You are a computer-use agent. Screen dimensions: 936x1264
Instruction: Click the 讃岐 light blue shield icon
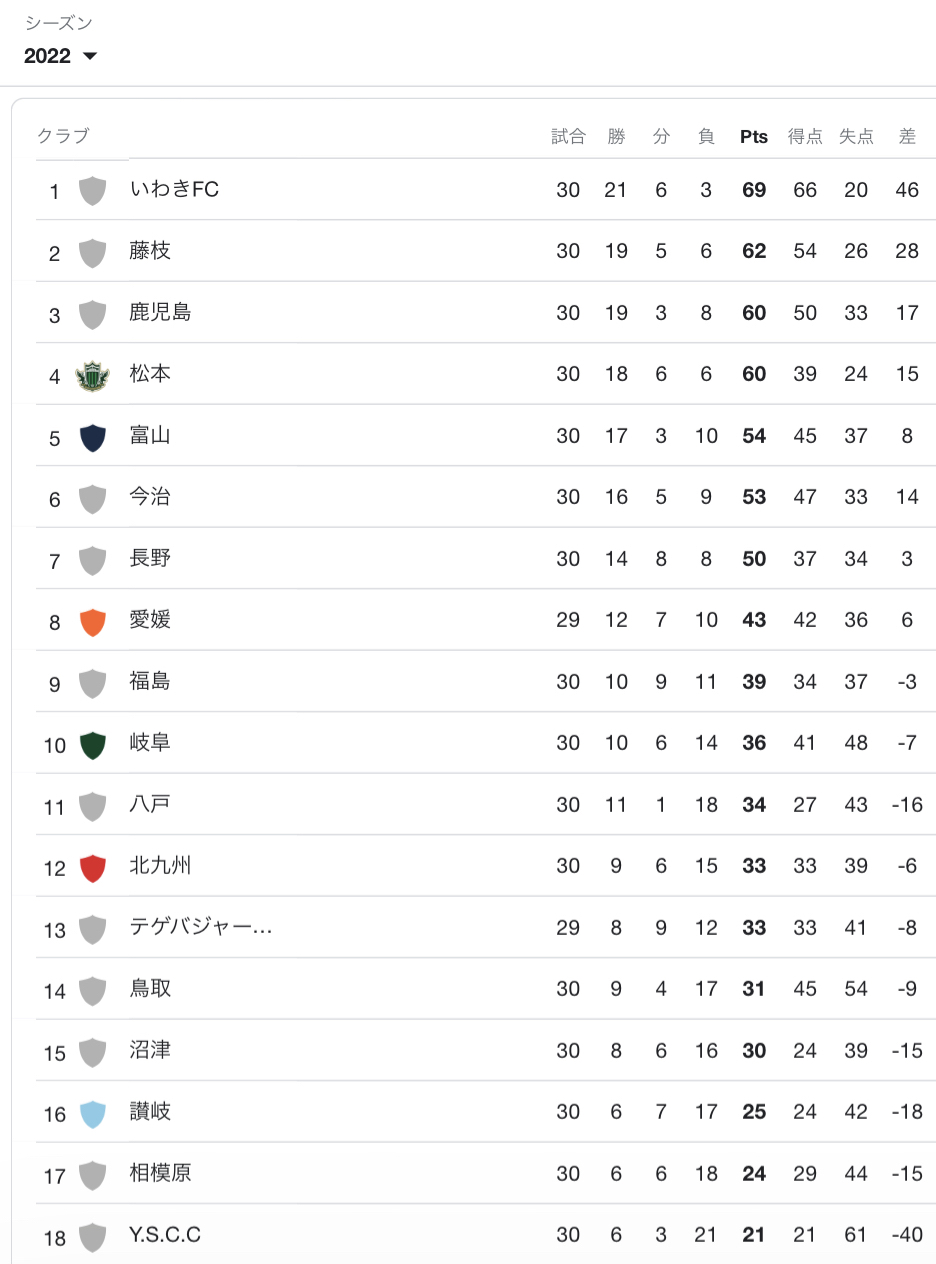tap(92, 1113)
